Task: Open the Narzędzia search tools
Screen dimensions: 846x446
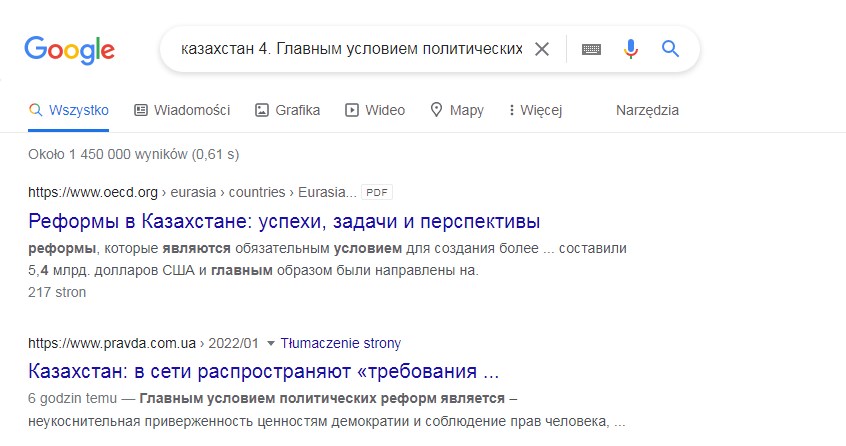Action: pyautogui.click(x=647, y=110)
